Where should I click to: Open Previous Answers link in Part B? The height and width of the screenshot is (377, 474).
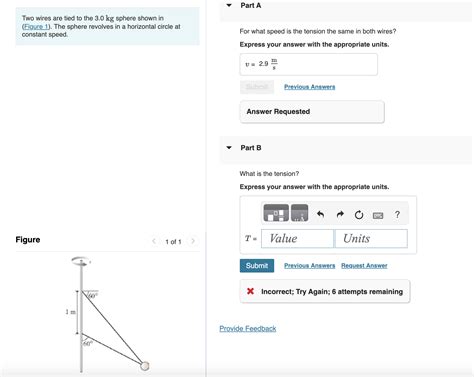(x=309, y=266)
